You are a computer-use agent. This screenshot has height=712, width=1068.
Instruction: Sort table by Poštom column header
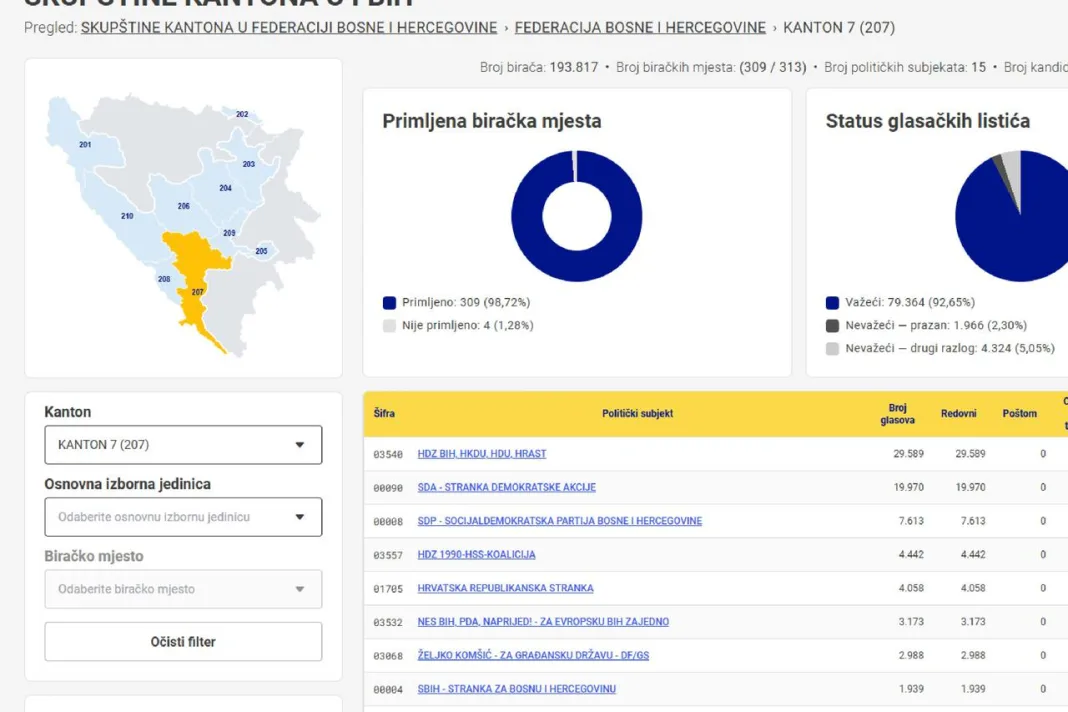tap(1020, 414)
